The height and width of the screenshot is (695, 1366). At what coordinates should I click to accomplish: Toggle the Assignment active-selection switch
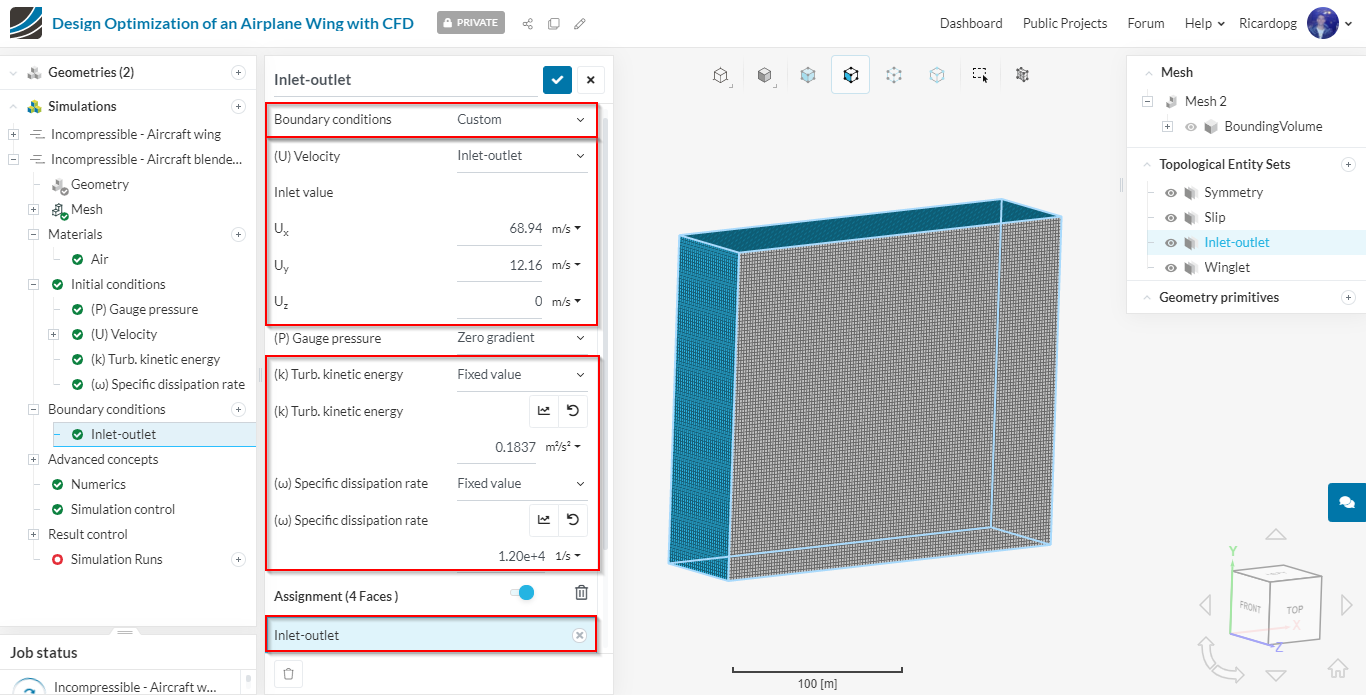pyautogui.click(x=522, y=593)
